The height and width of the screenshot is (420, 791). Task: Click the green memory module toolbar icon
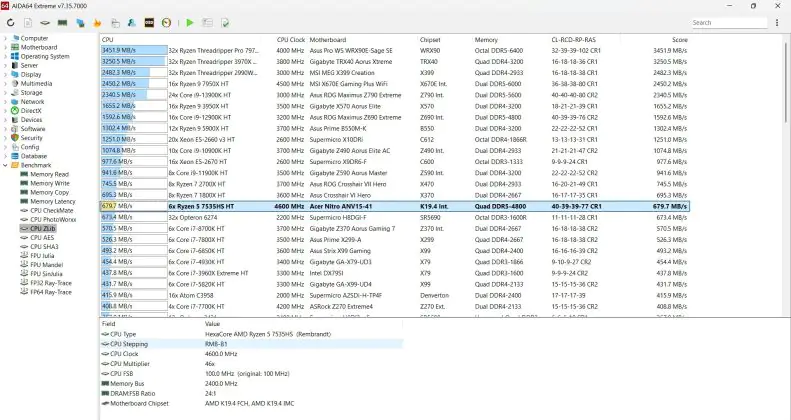[63, 23]
